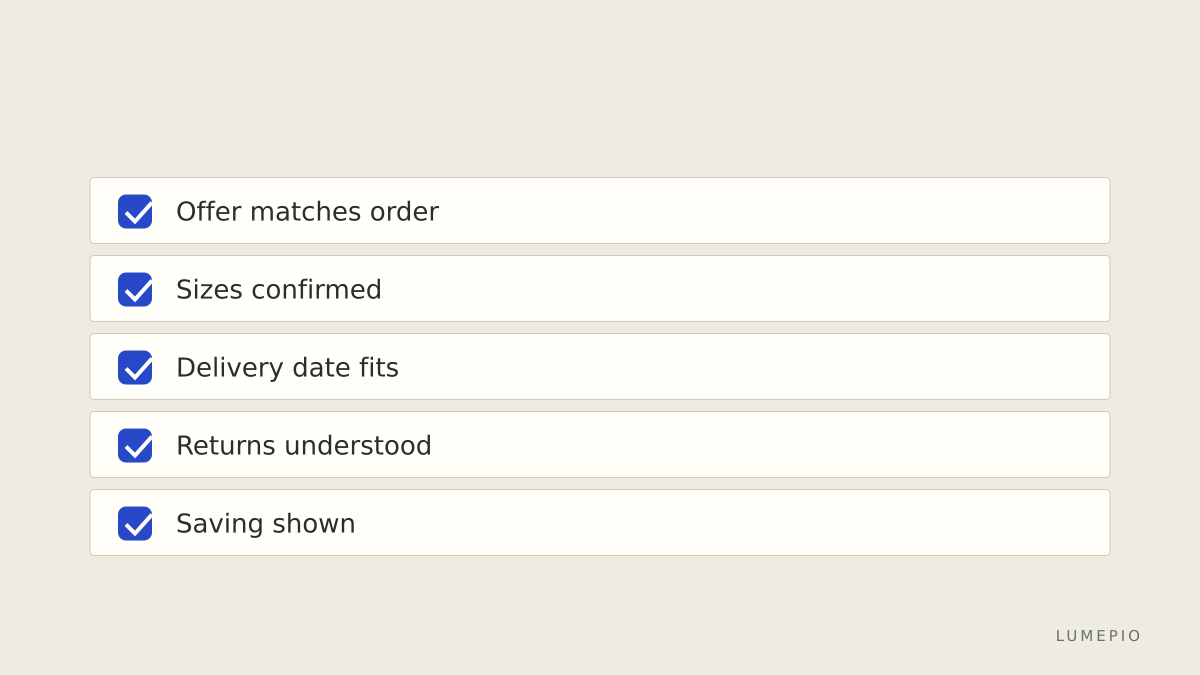Click the 'Offer matches order' label text
The width and height of the screenshot is (1200, 675).
(307, 211)
